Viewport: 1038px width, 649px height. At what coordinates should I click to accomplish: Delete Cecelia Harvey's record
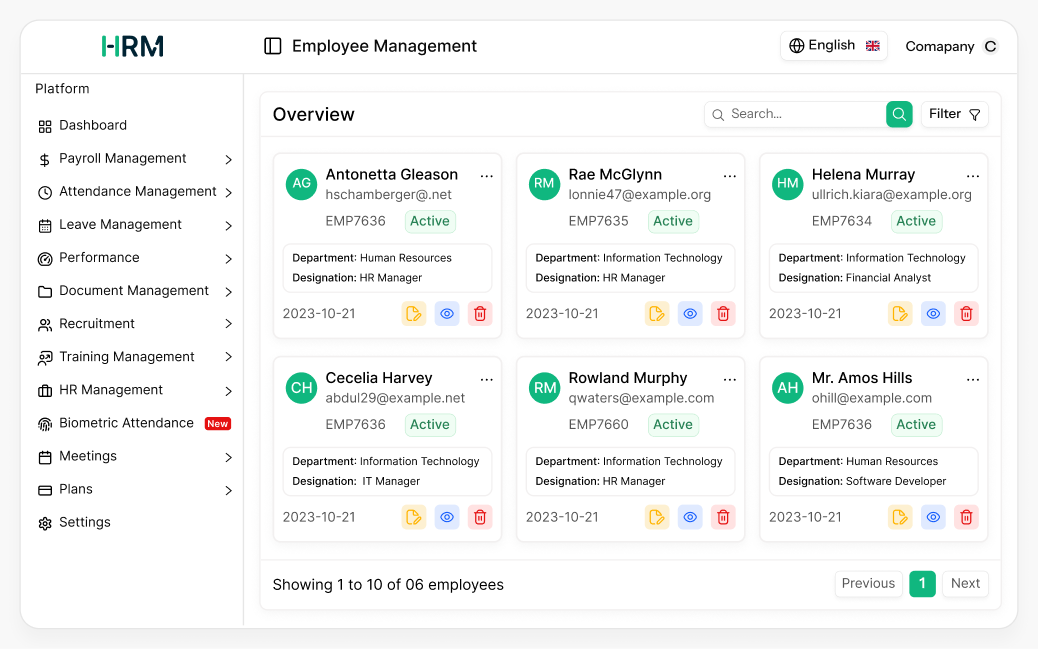pos(480,517)
